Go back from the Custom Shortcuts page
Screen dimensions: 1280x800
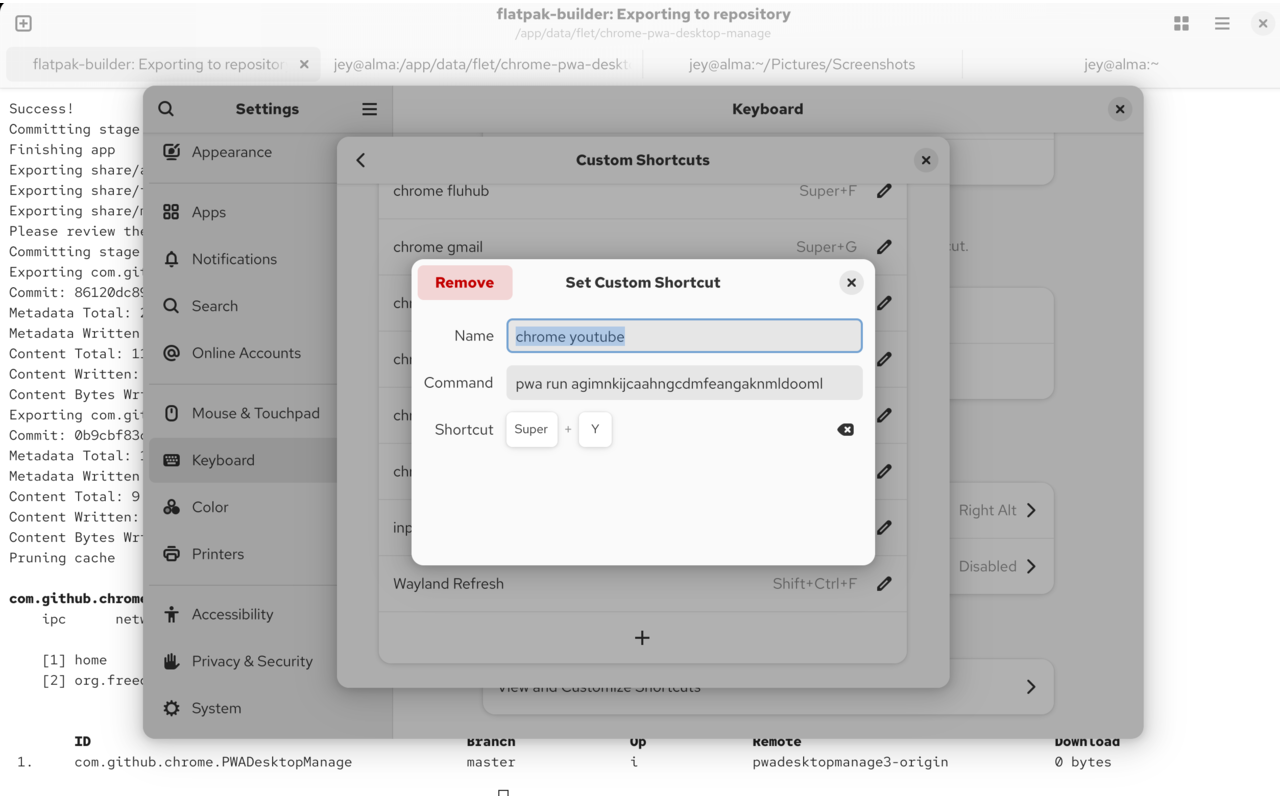click(x=361, y=160)
